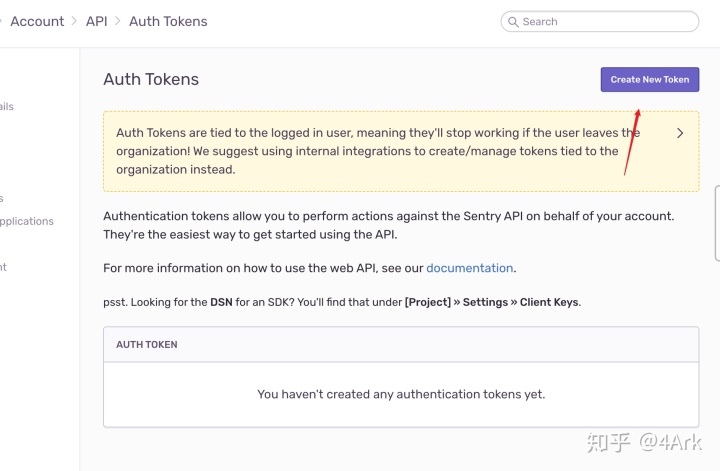Click the chevron between Account and API

[74, 22]
